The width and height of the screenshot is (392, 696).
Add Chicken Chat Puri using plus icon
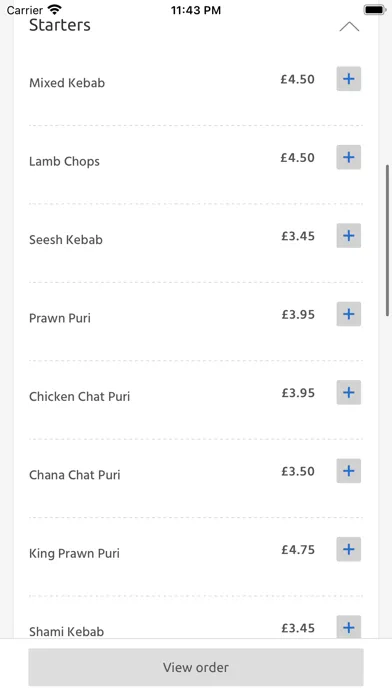tap(348, 392)
